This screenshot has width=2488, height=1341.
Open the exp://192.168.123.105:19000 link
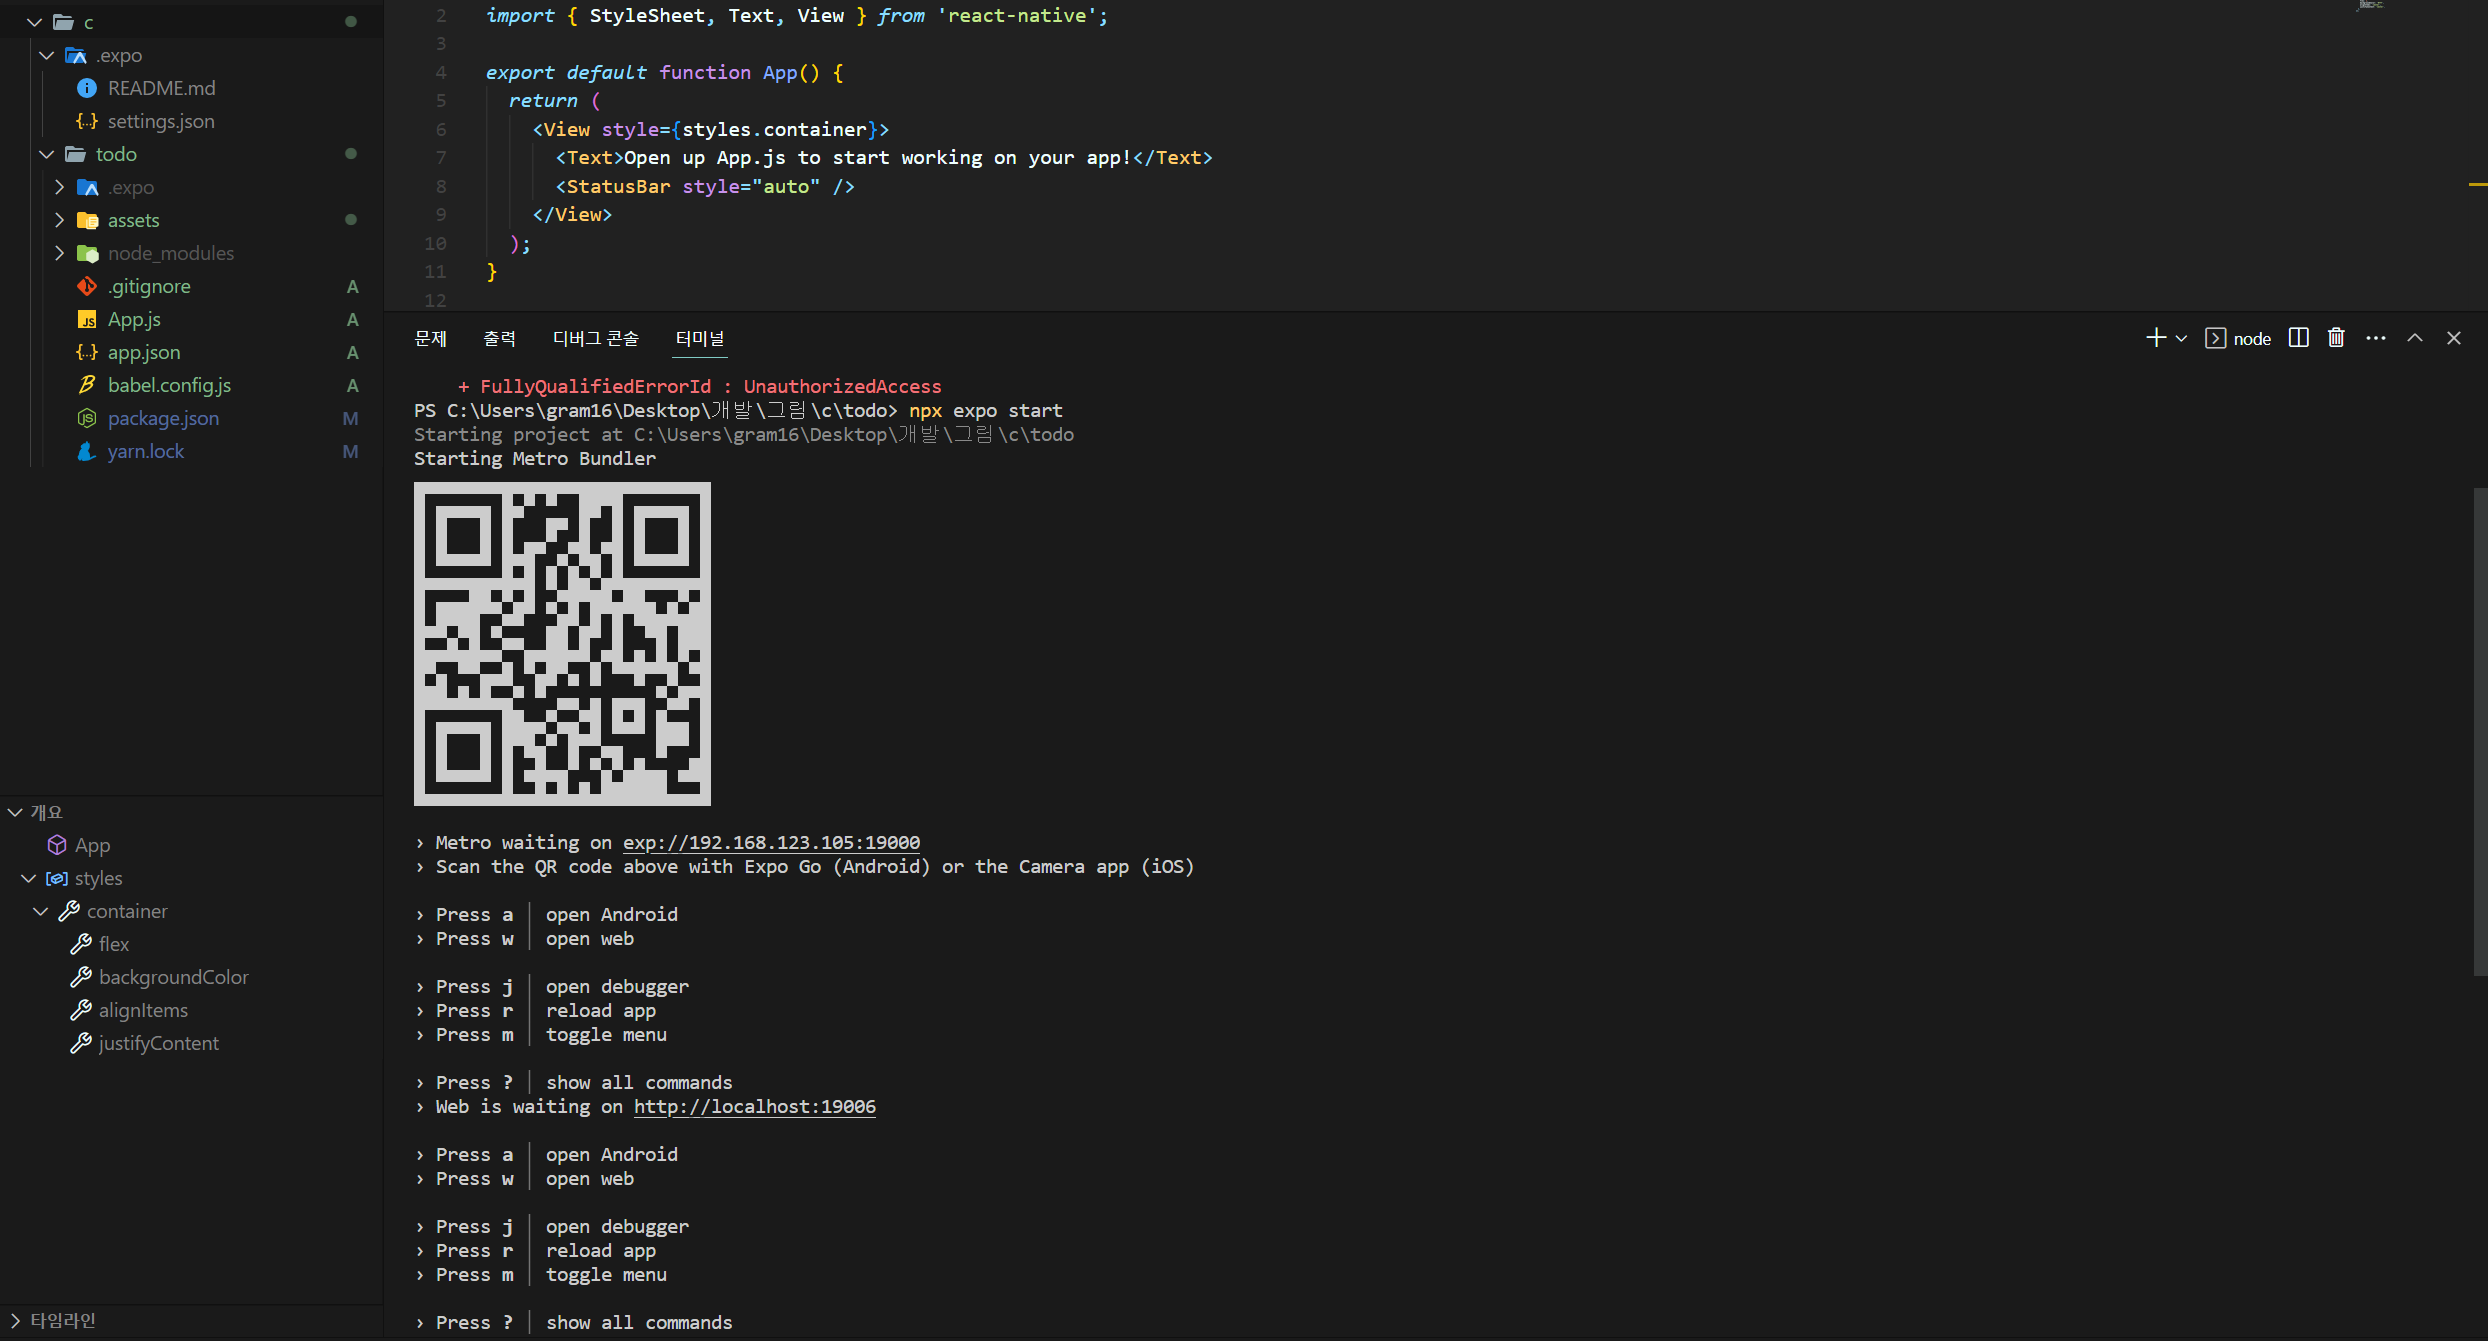coord(771,843)
